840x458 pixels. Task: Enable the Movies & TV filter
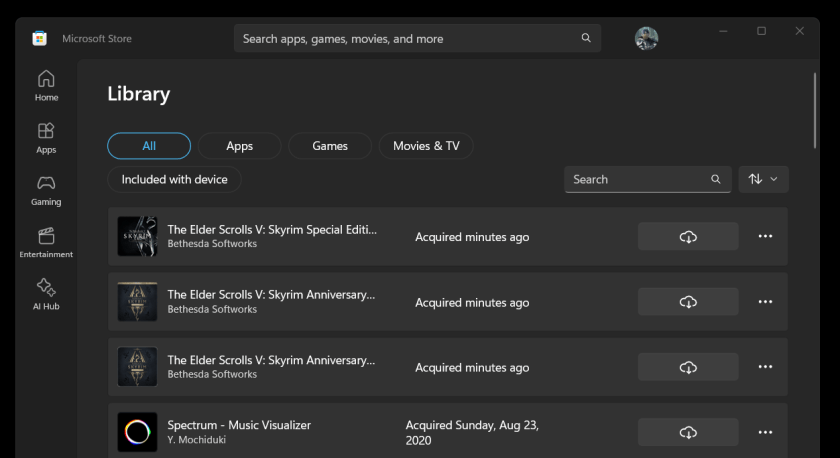(426, 146)
